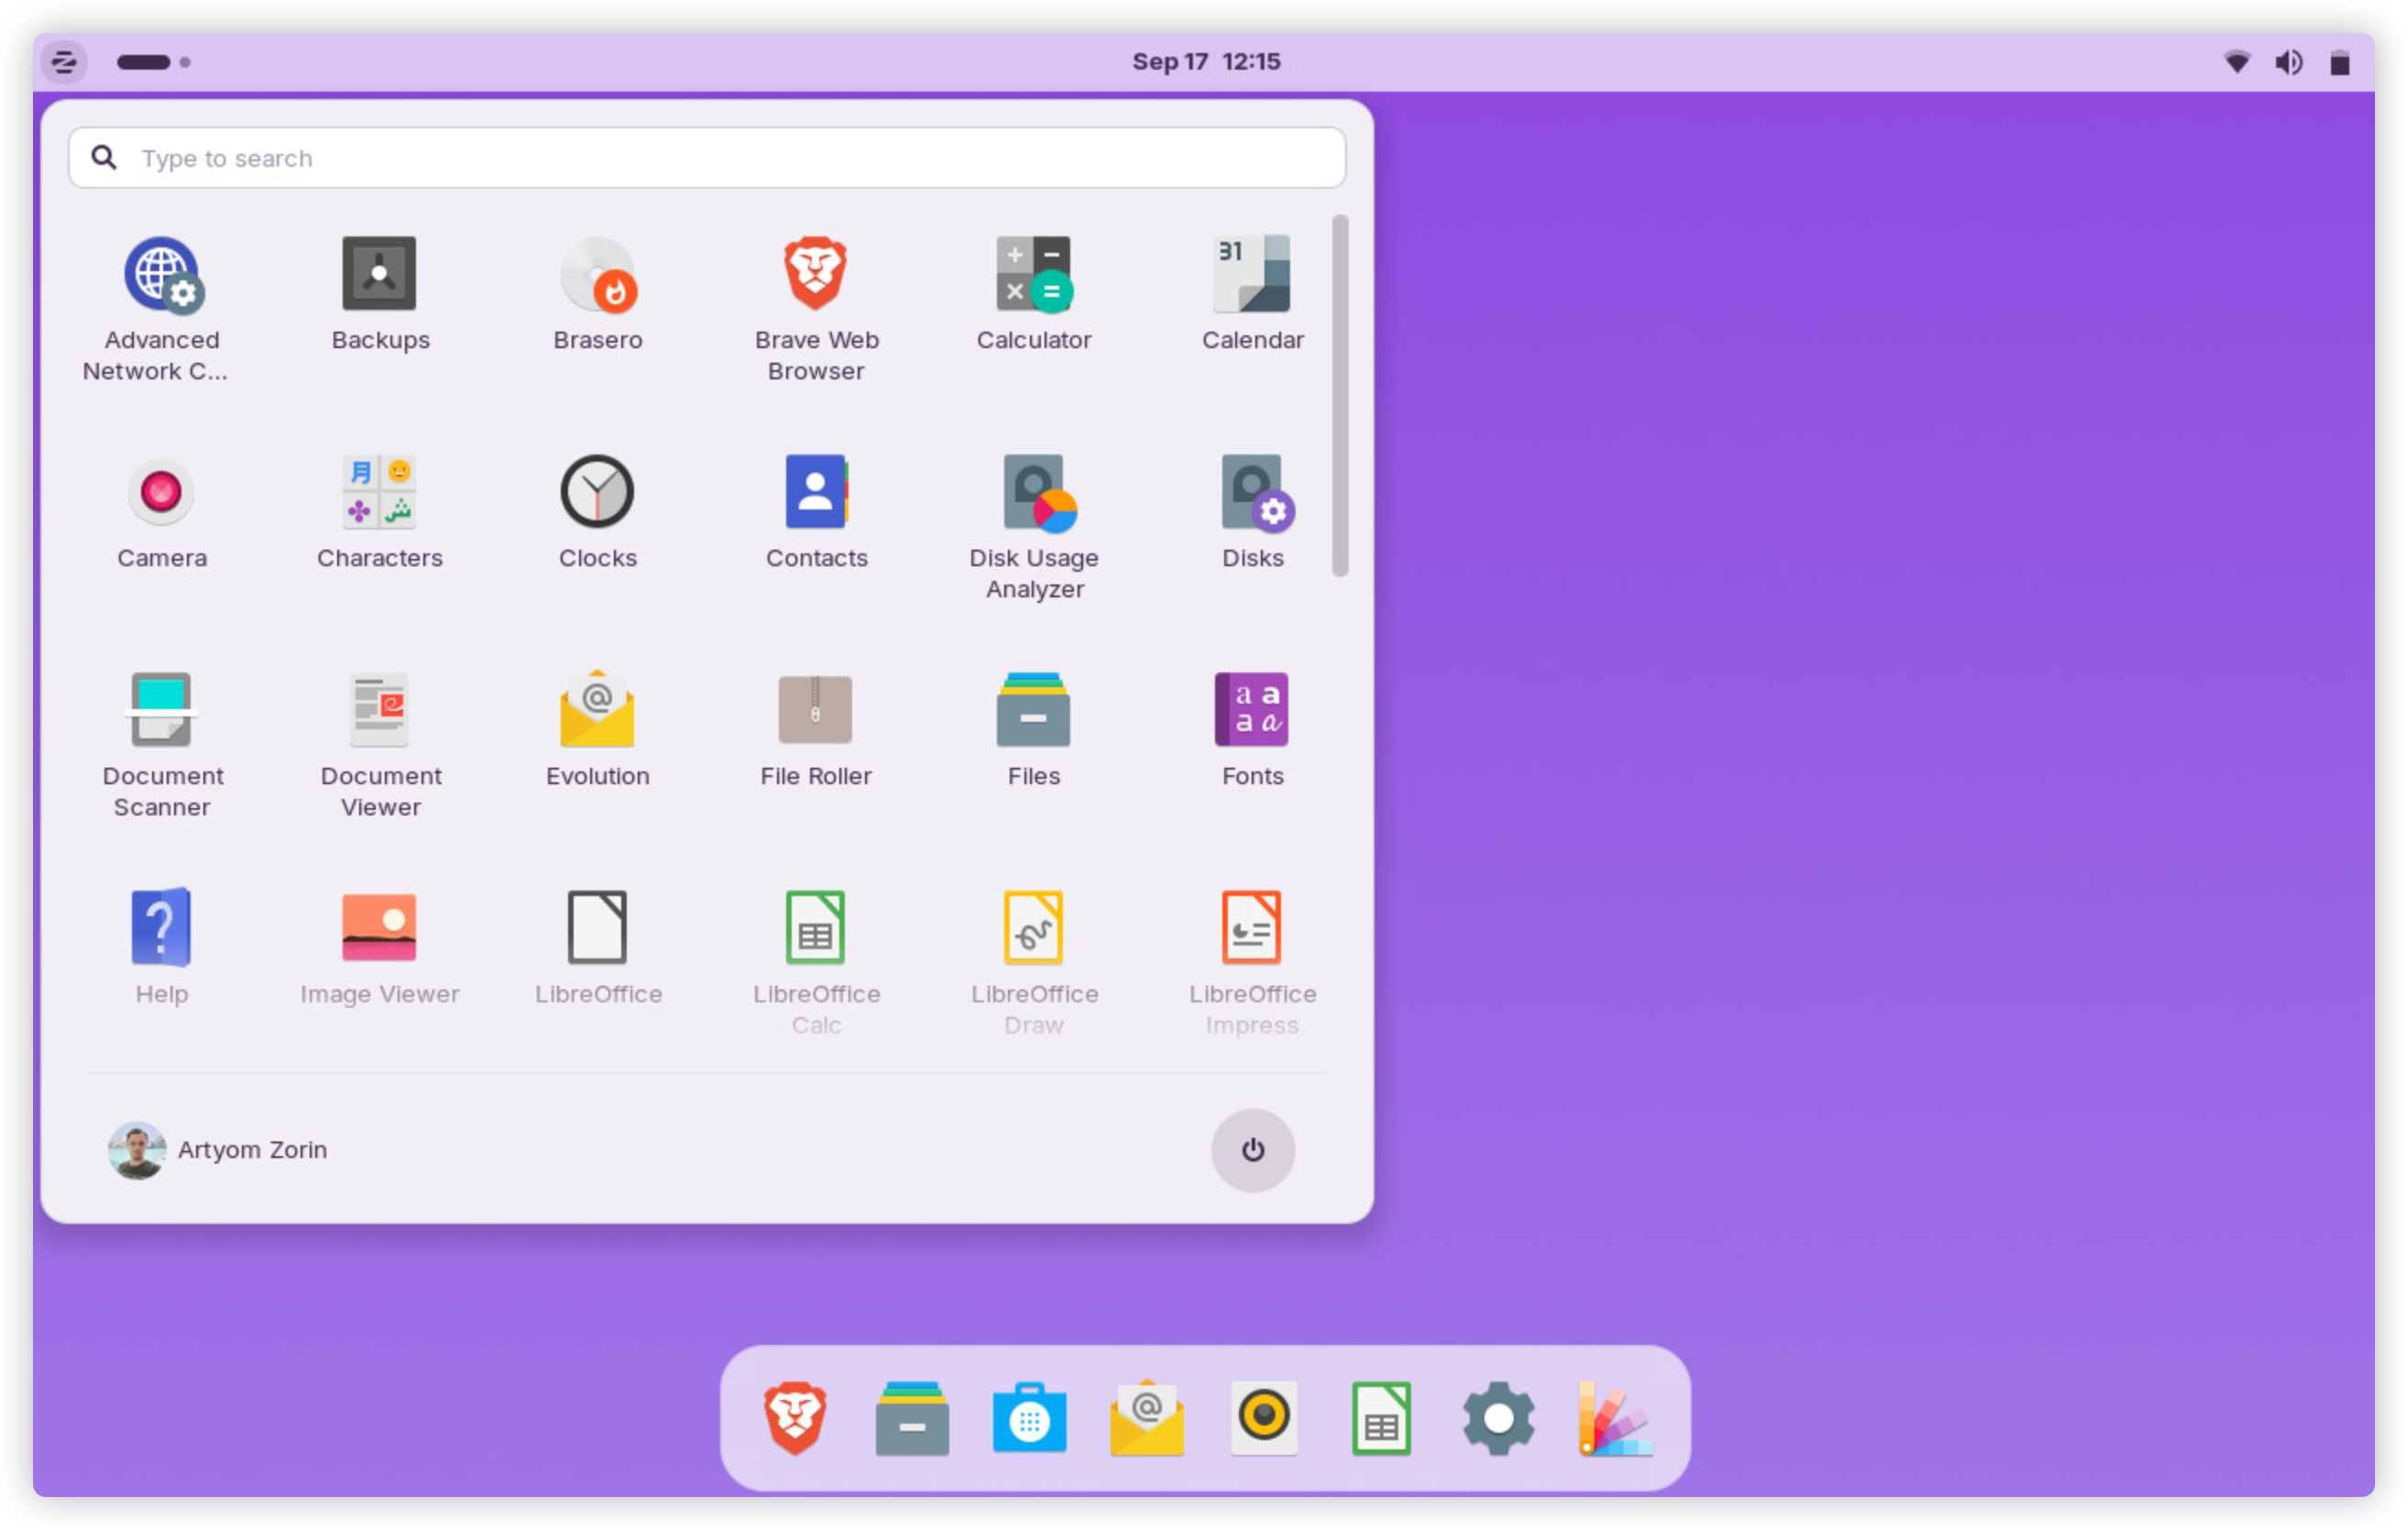
Task: Launch LibreOffice Calc from the dock
Action: tap(1381, 1416)
